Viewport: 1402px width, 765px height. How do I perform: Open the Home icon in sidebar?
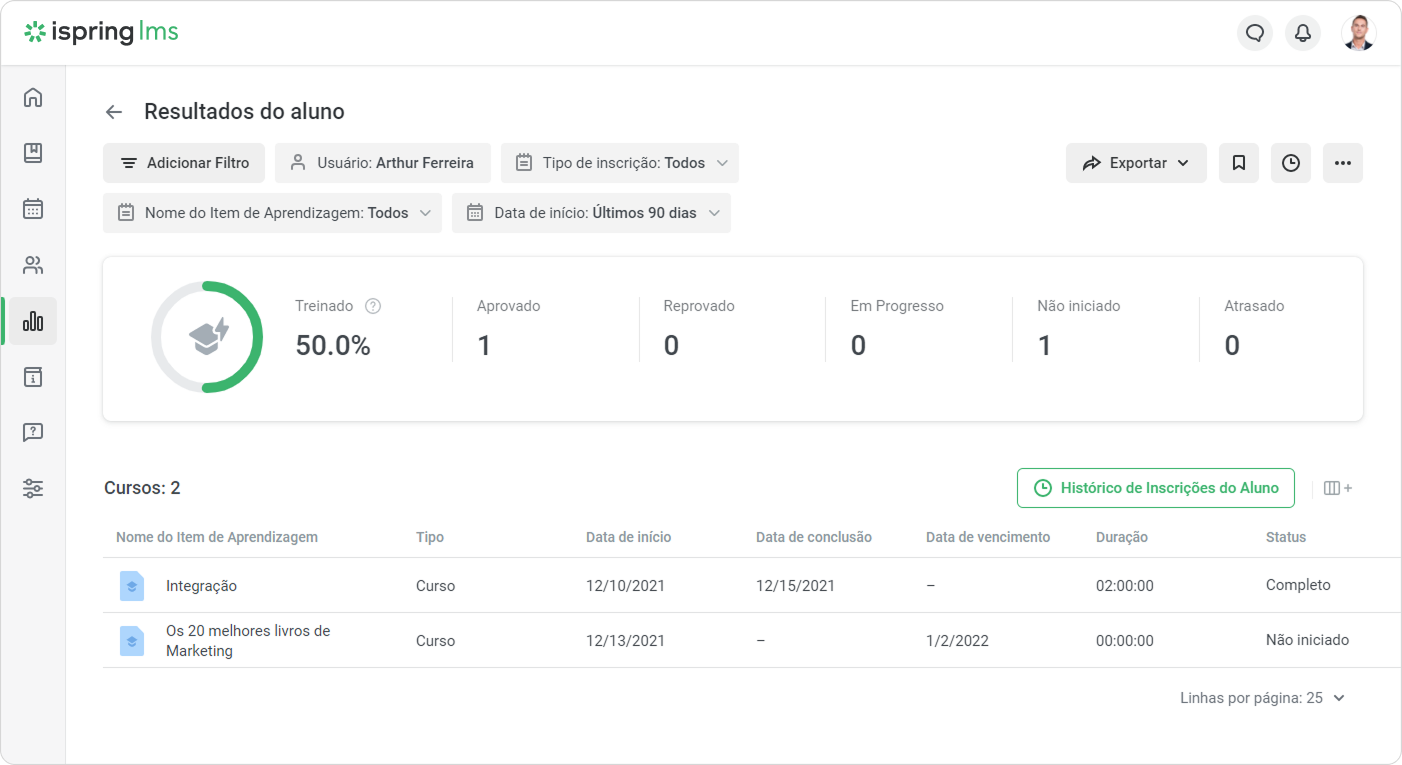pos(33,97)
